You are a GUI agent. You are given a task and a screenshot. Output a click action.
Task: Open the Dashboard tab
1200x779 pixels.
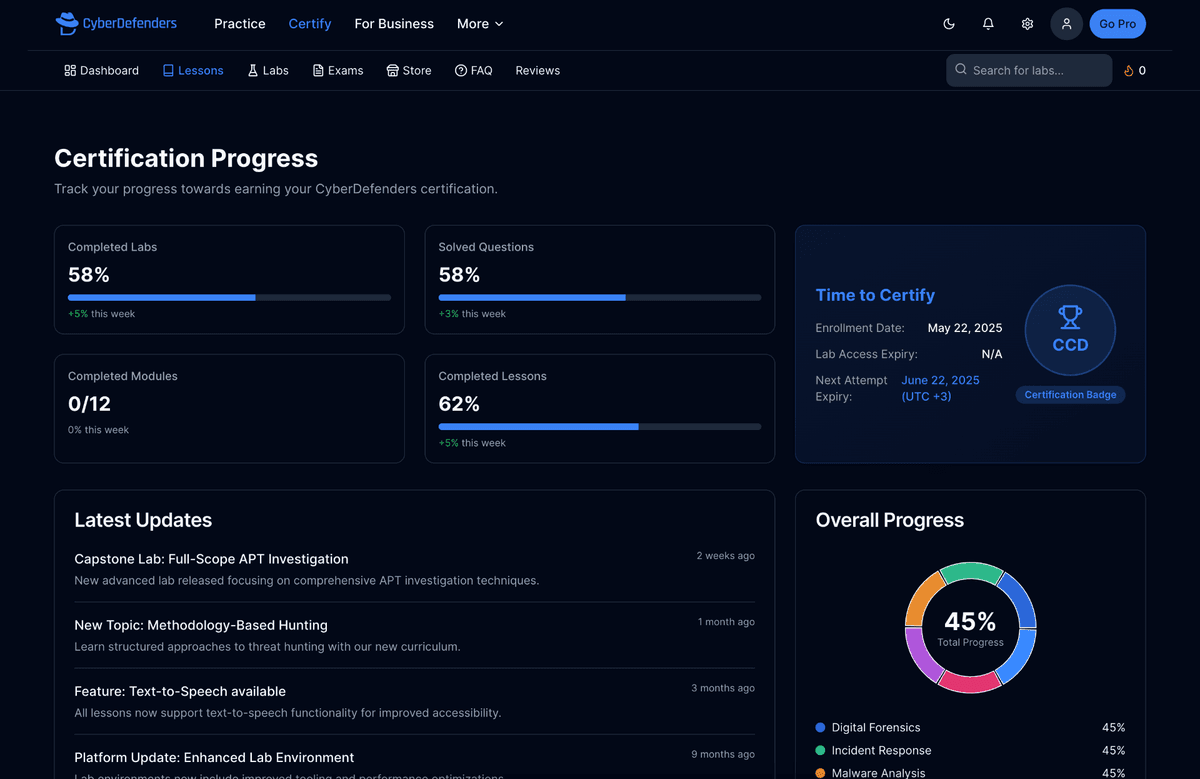tap(101, 71)
